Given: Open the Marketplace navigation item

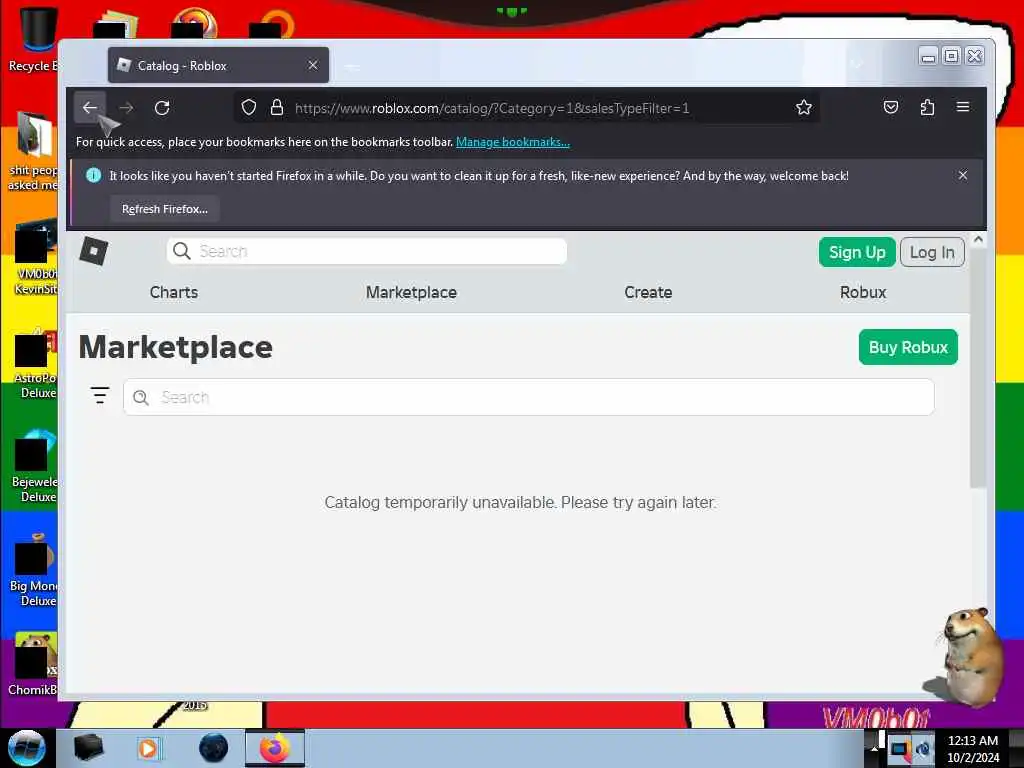Looking at the screenshot, I should [411, 292].
